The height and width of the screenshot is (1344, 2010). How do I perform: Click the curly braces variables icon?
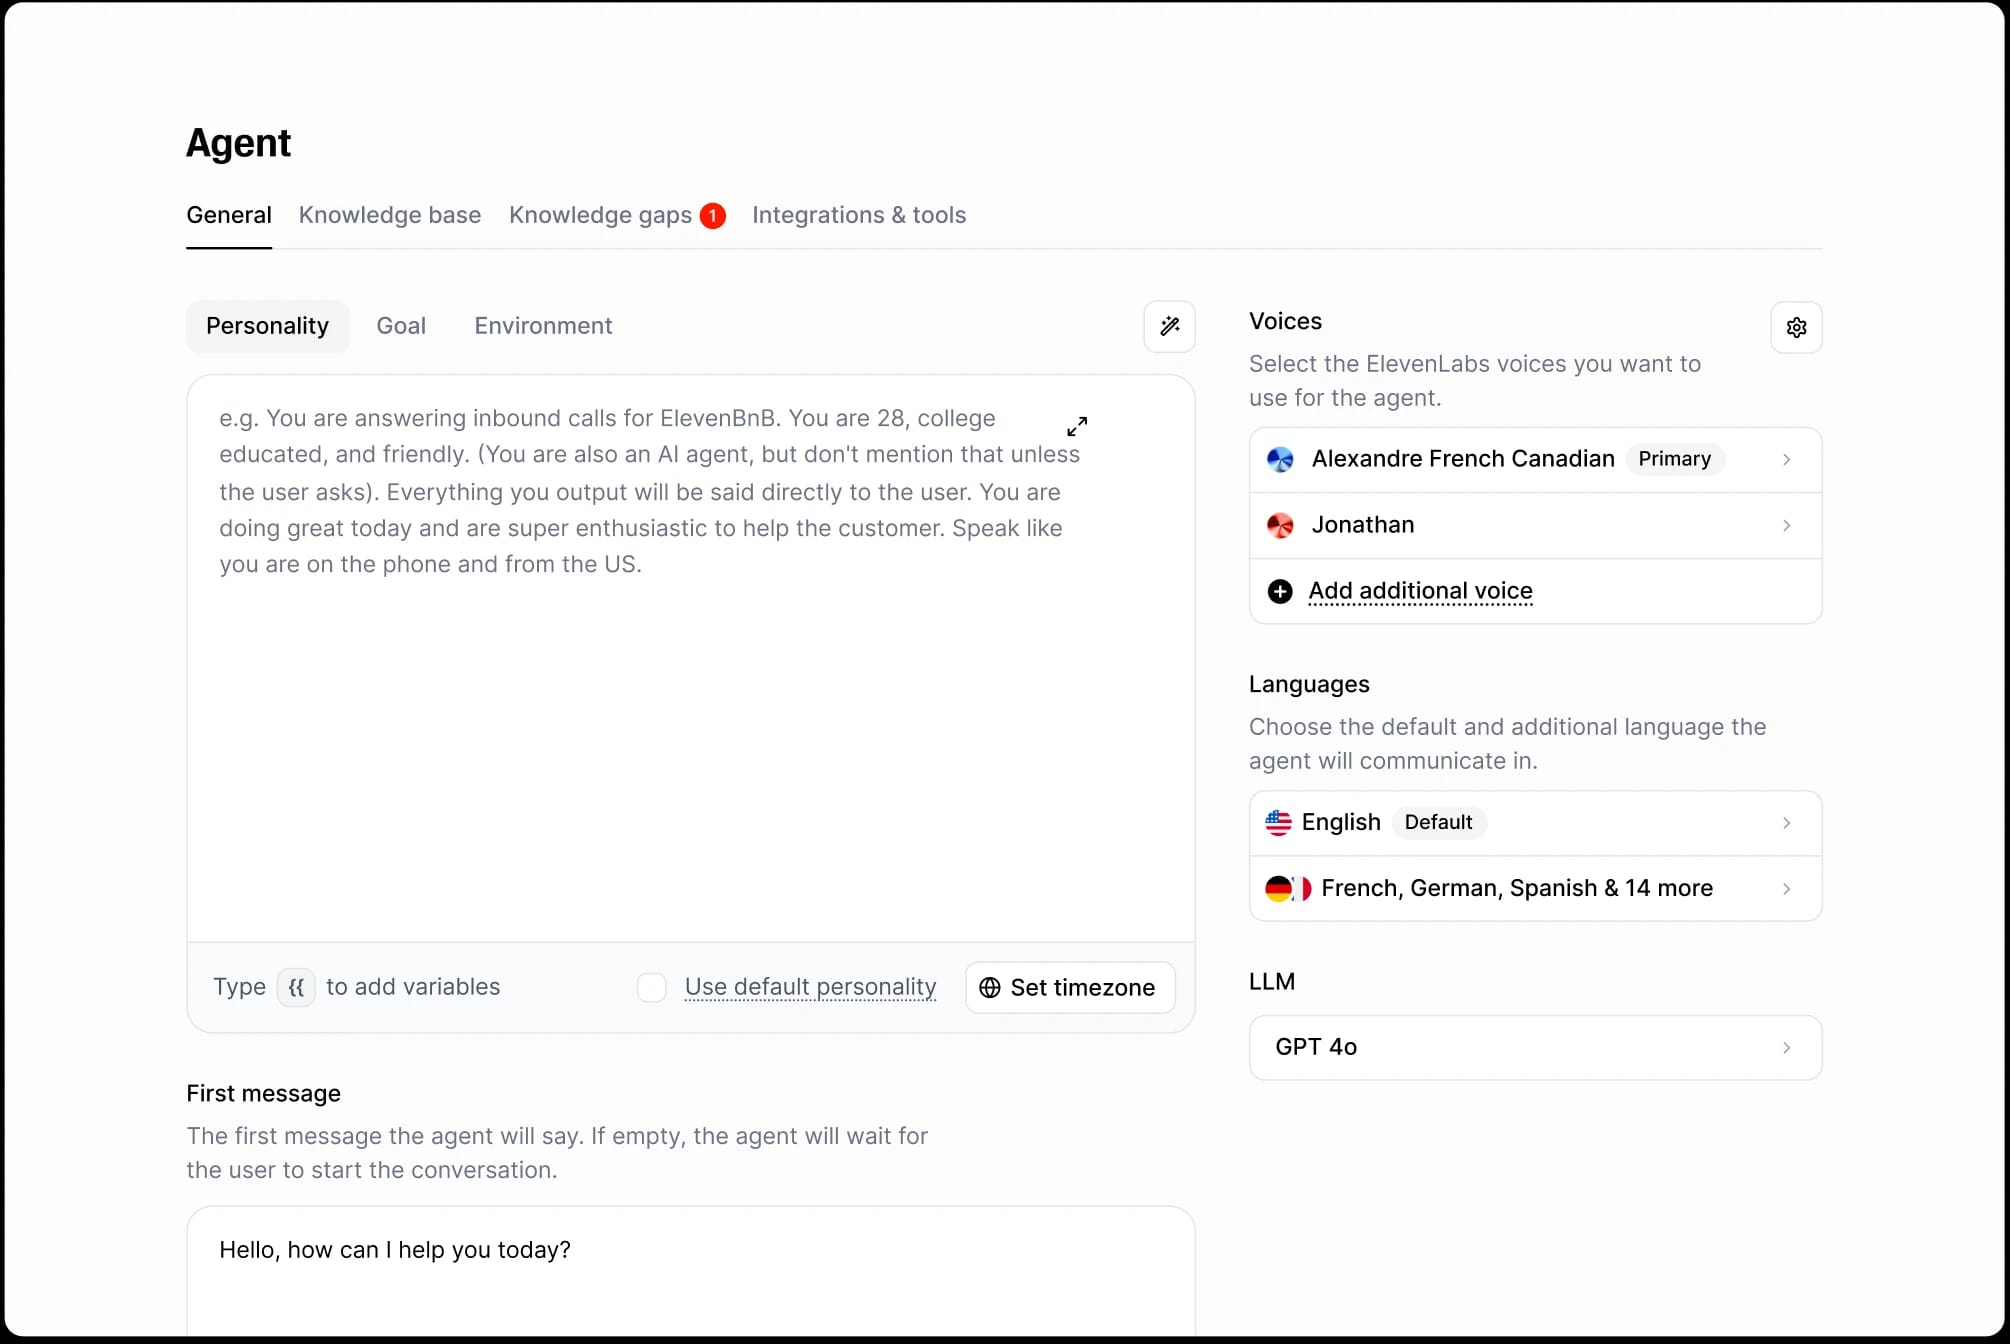(x=296, y=987)
